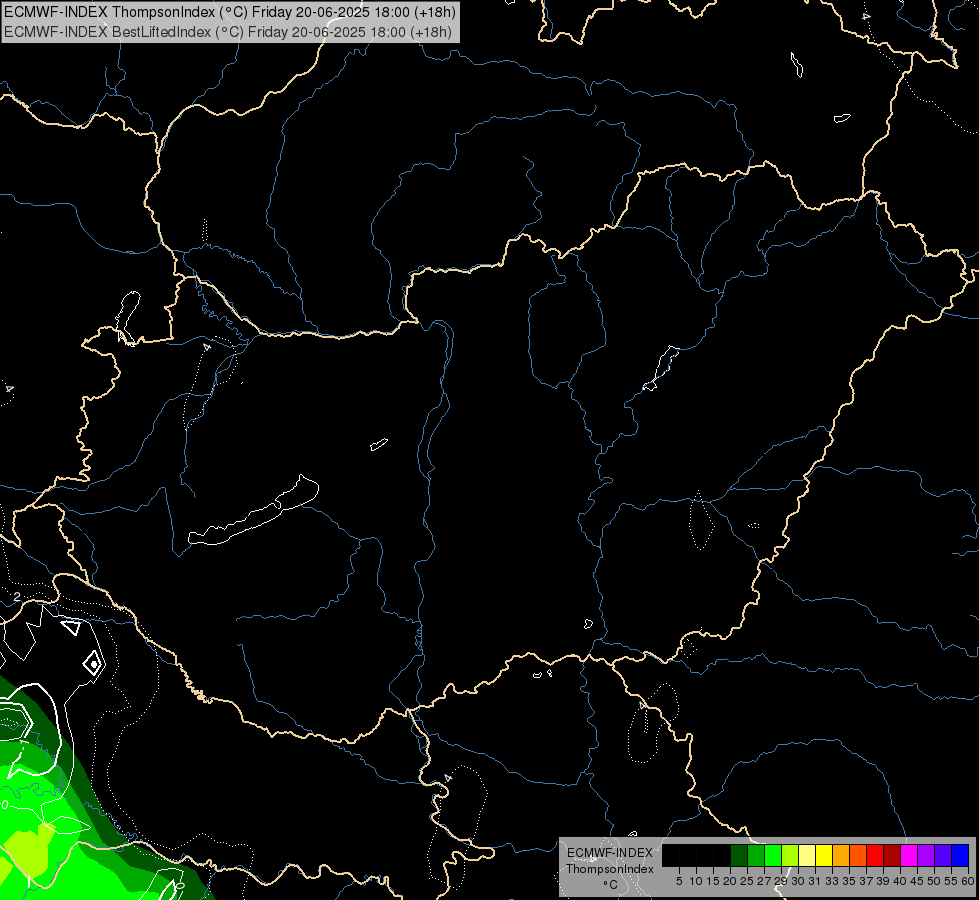The image size is (979, 900).
Task: Click the lime 29–30 legend swatch
Action: [790, 855]
